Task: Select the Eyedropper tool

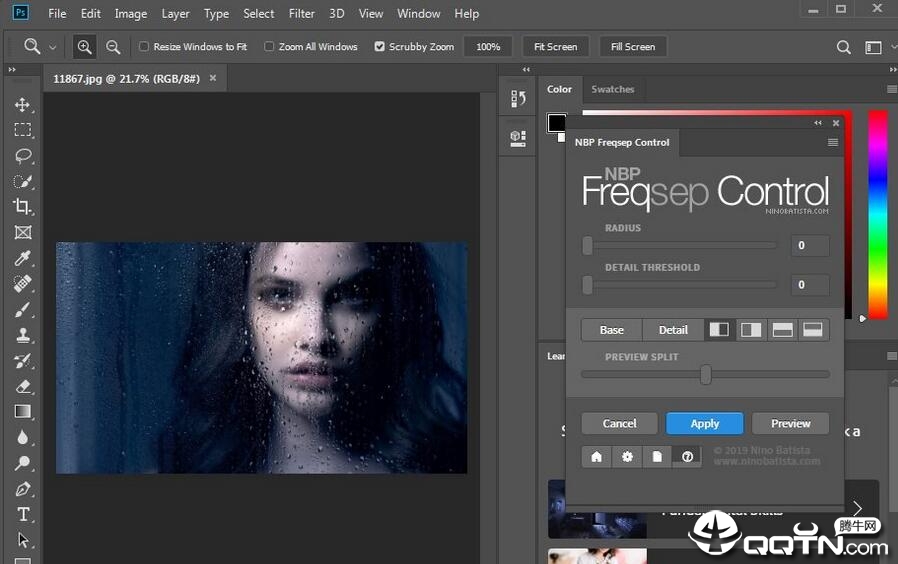Action: click(22, 259)
